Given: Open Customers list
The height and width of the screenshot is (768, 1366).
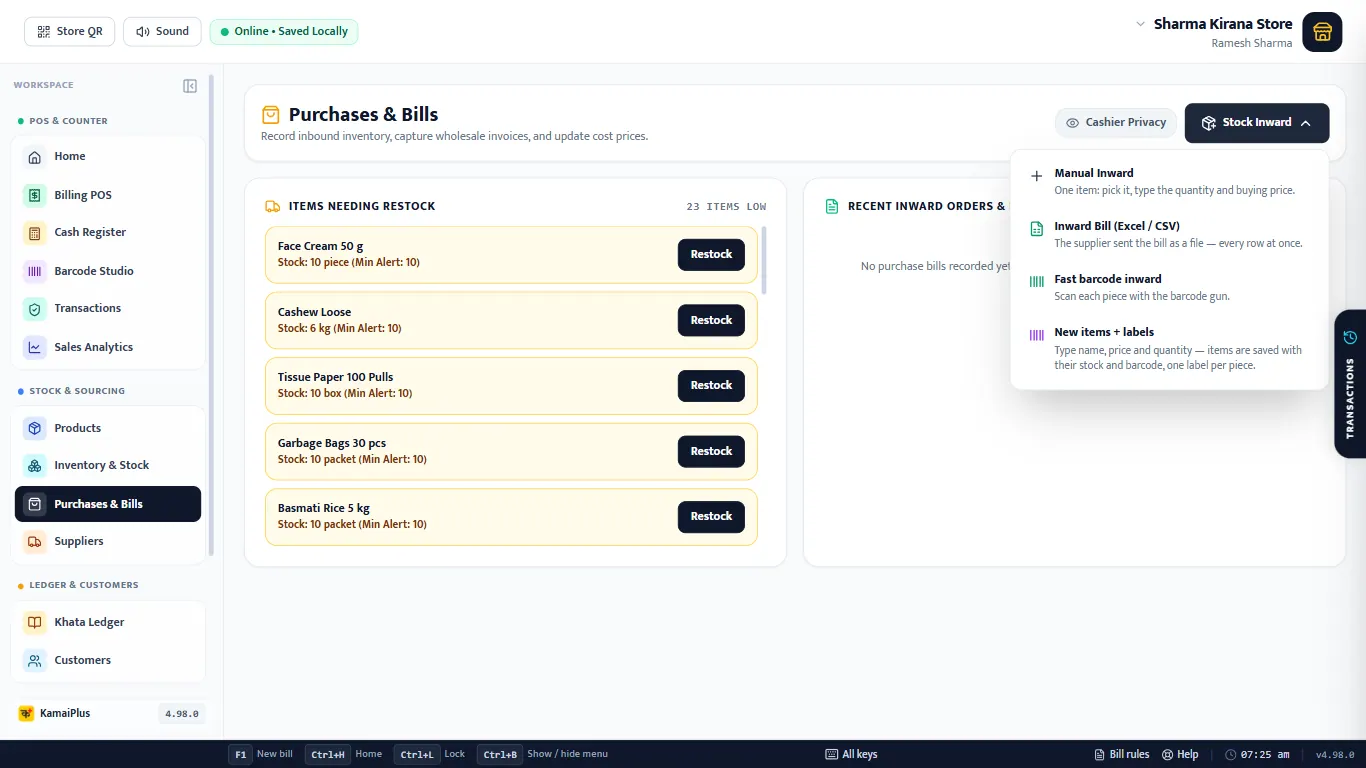Looking at the screenshot, I should [108, 660].
